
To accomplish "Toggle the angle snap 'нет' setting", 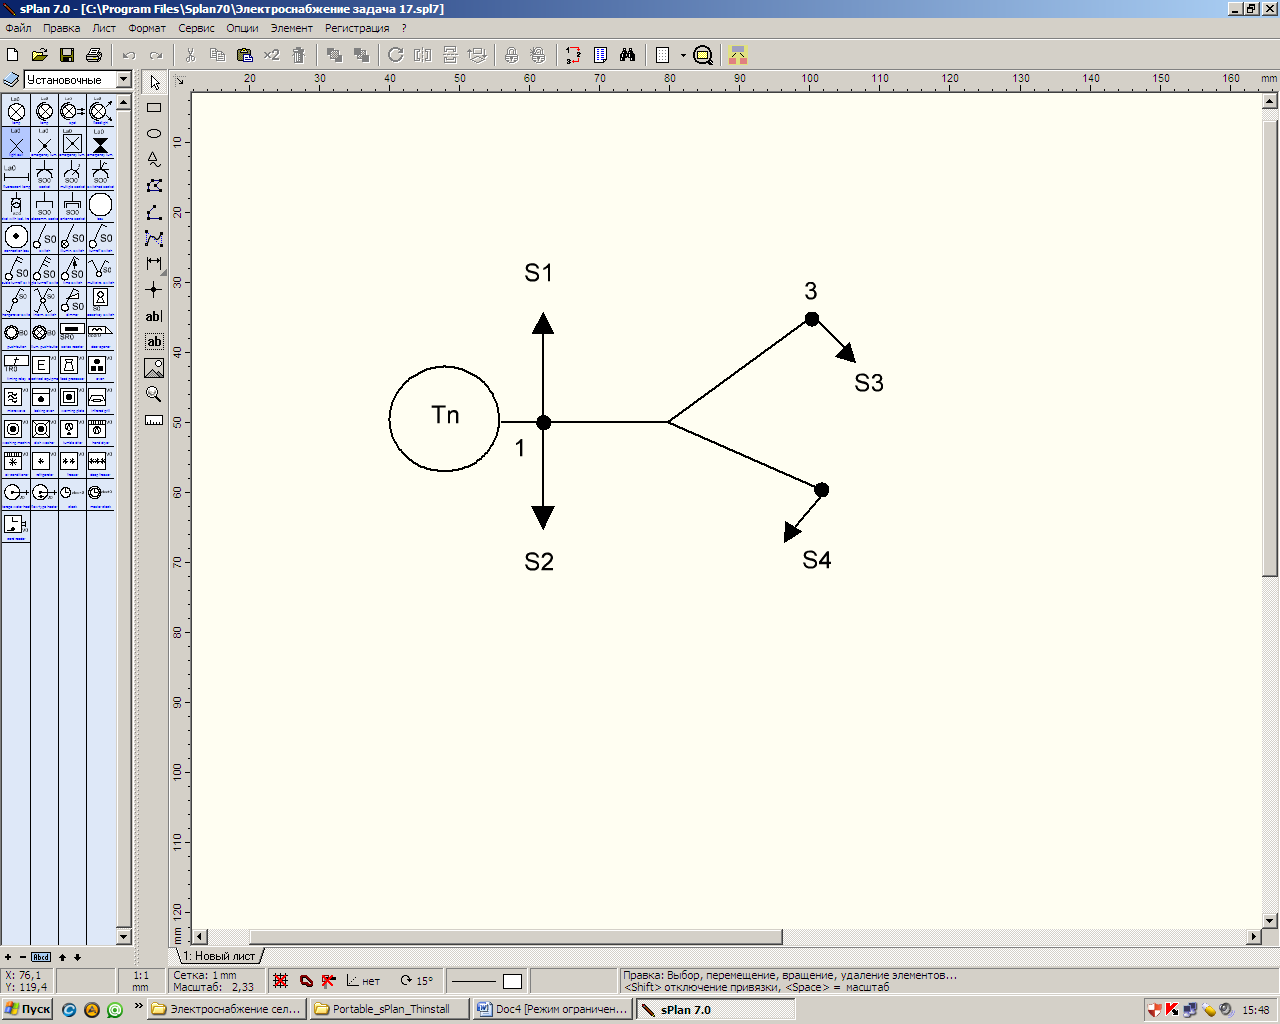I will pos(363,981).
